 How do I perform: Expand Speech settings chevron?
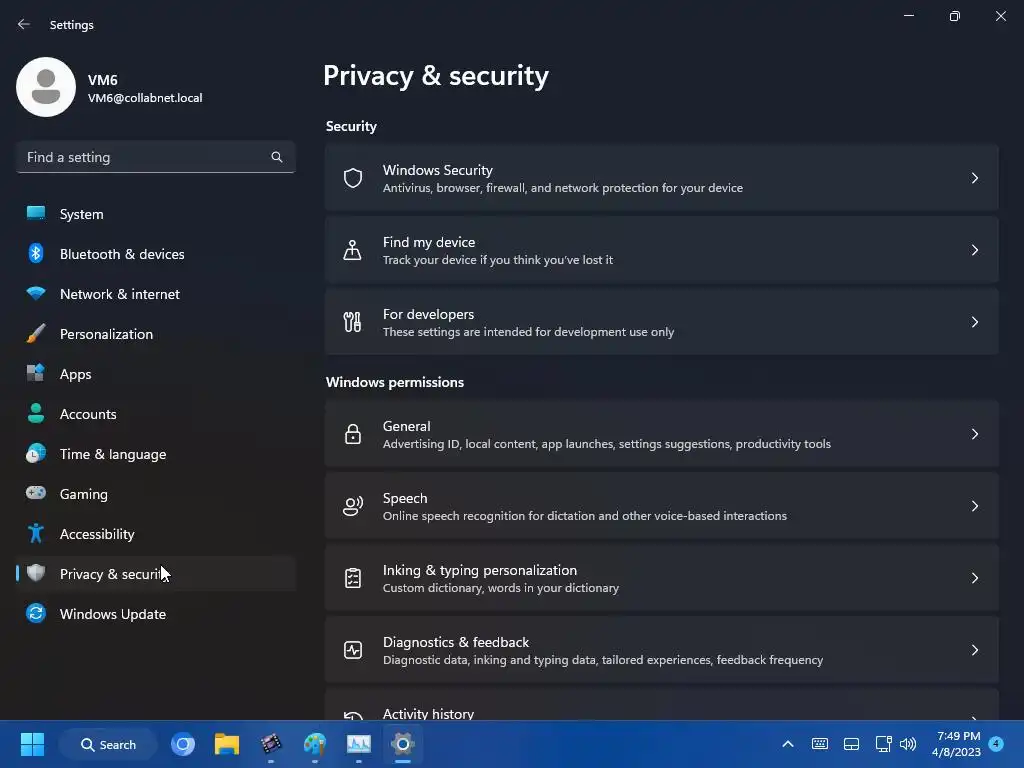pyautogui.click(x=974, y=506)
